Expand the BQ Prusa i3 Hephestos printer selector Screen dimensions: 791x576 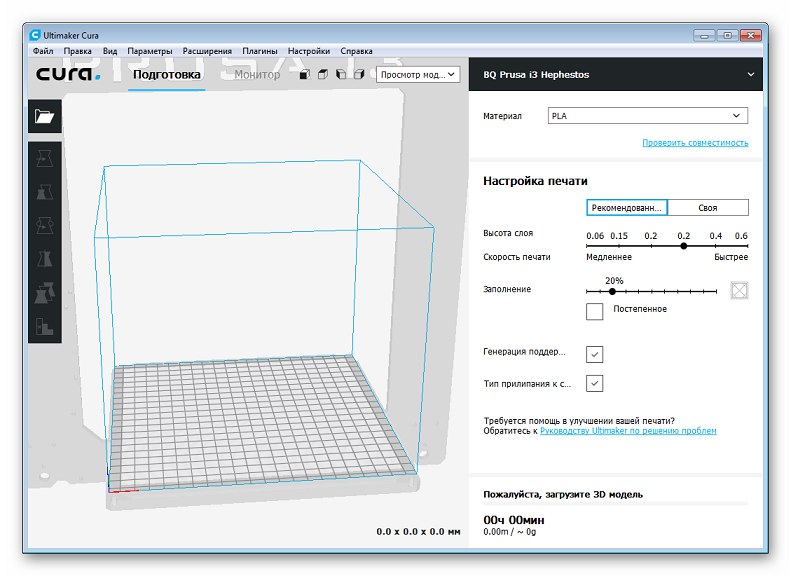(x=615, y=74)
